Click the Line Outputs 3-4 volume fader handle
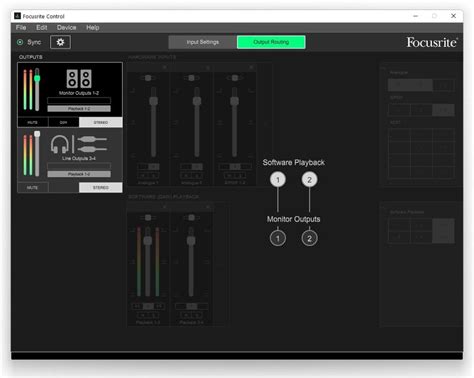Image resolution: width=474 pixels, height=378 pixels. pyautogui.click(x=37, y=134)
